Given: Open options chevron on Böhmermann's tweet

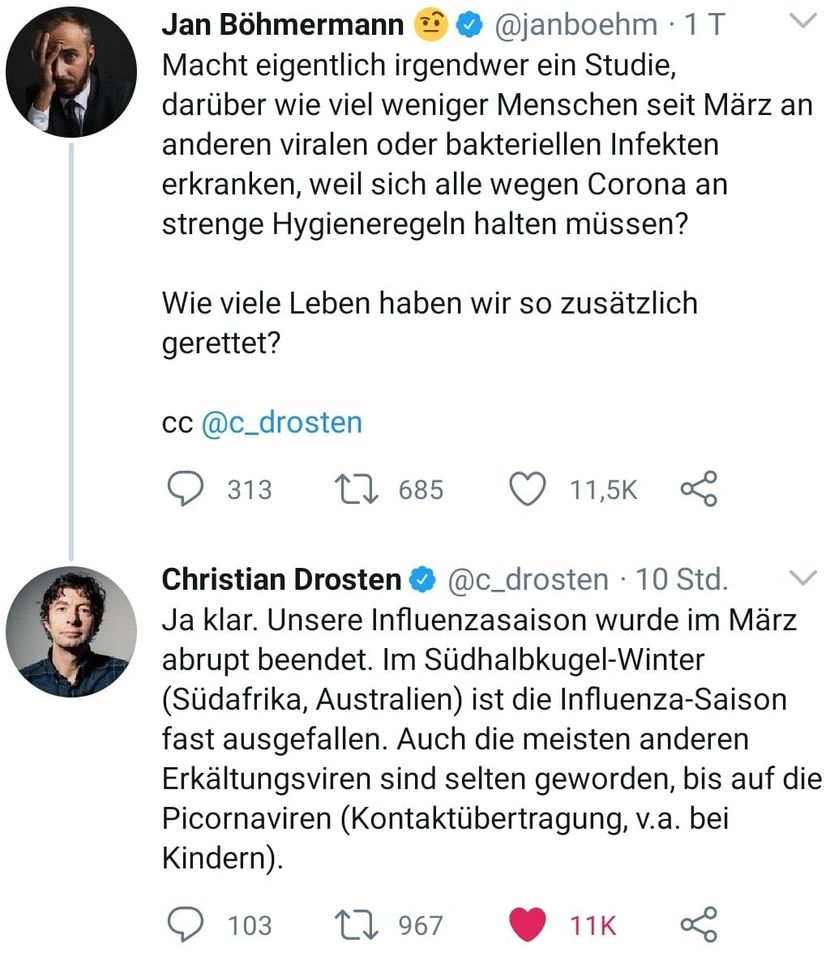Looking at the screenshot, I should coord(802,23).
